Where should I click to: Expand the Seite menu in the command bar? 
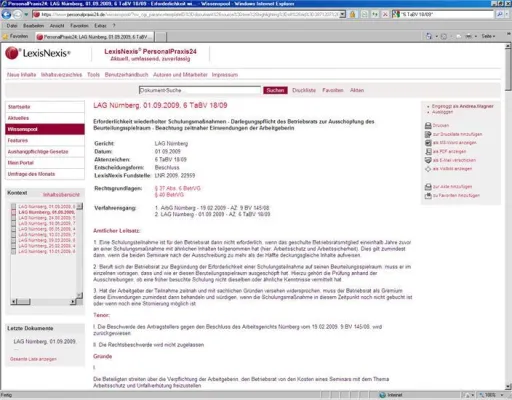(488, 36)
